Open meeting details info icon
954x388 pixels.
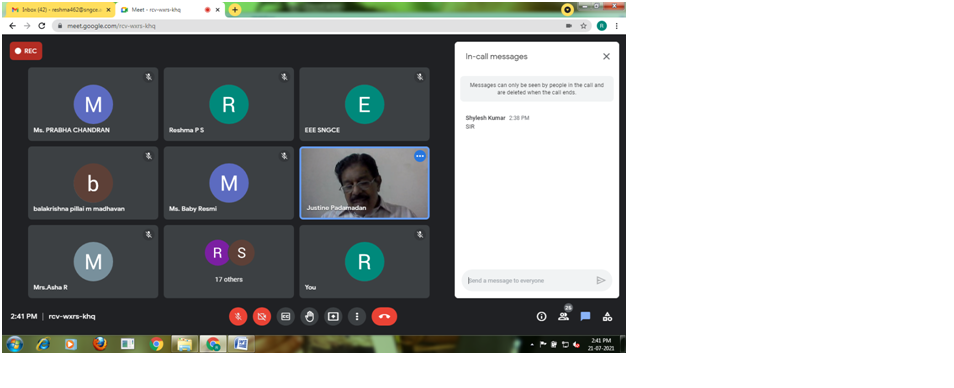[x=541, y=316]
